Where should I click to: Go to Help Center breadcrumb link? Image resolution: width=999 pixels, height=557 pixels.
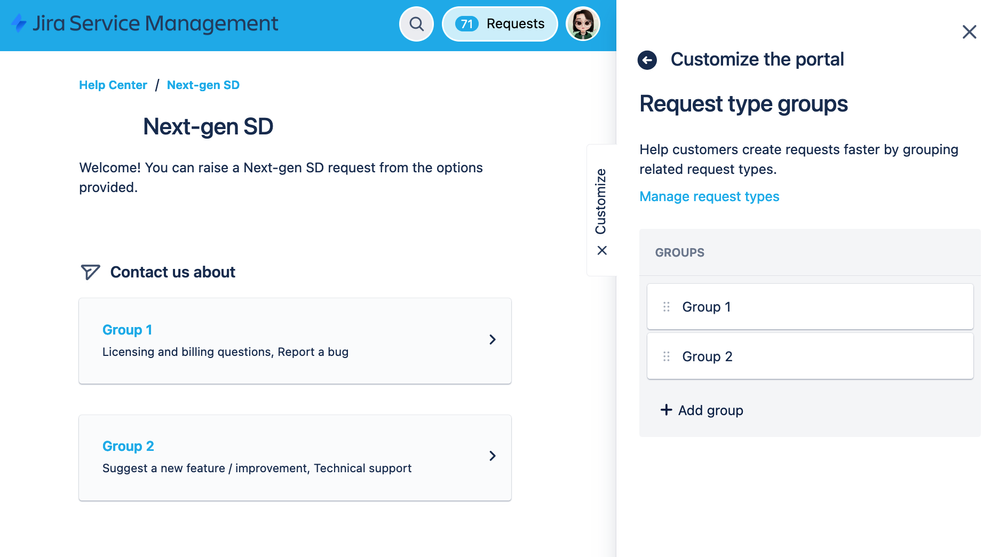pyautogui.click(x=113, y=85)
